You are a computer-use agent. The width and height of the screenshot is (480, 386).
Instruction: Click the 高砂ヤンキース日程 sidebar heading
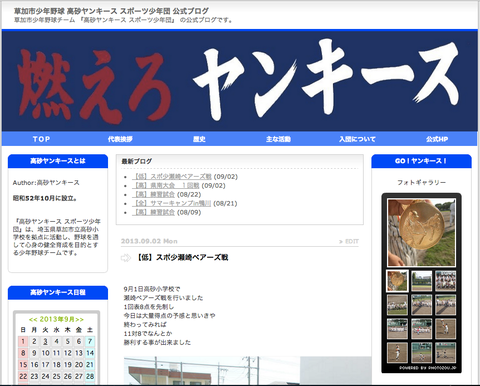point(58,293)
